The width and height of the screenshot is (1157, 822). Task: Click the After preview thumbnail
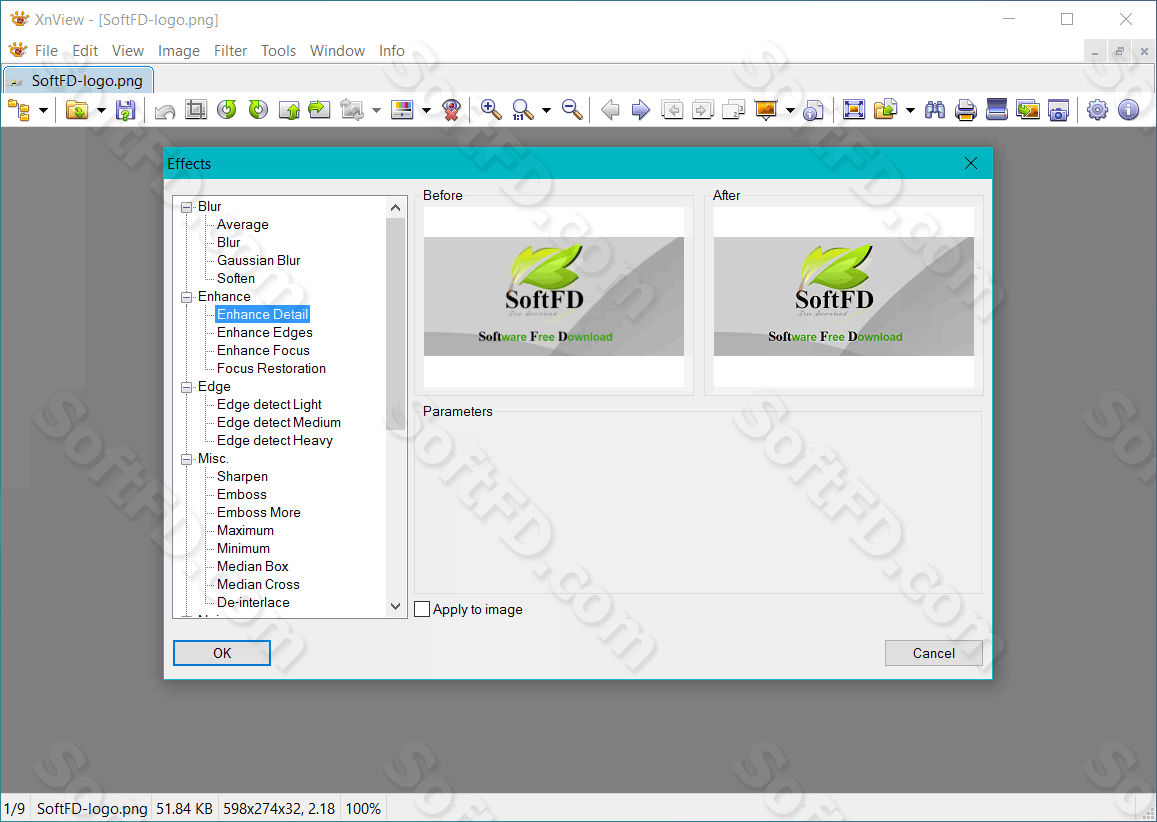[x=843, y=297]
